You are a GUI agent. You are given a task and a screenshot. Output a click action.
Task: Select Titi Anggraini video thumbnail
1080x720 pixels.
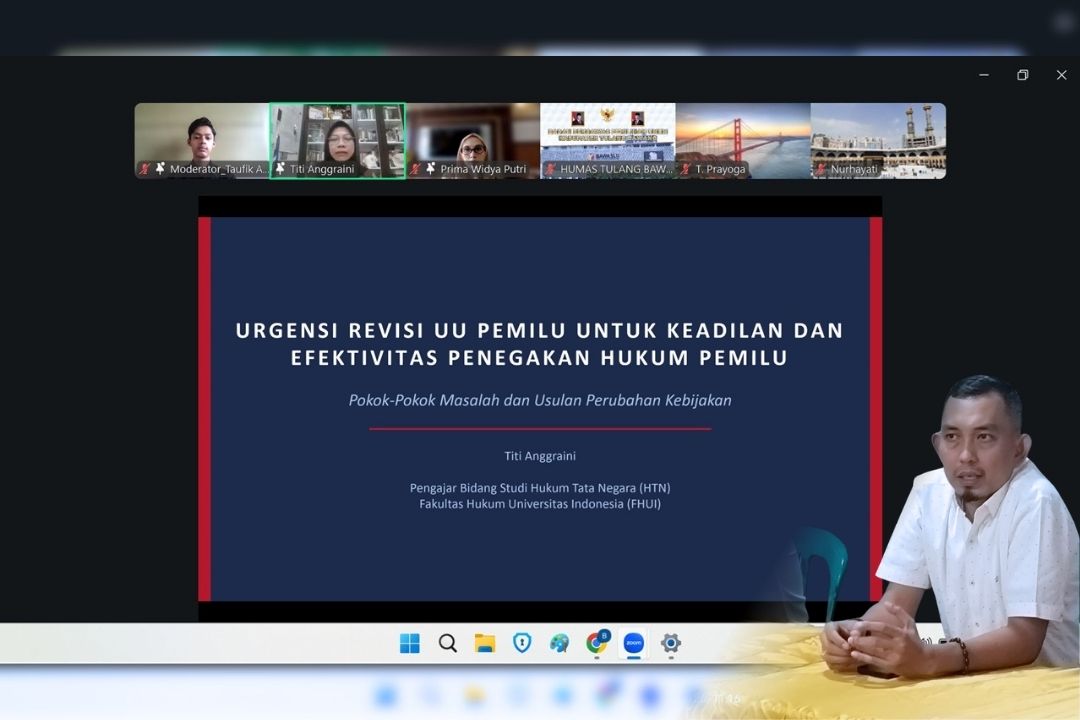tap(338, 141)
